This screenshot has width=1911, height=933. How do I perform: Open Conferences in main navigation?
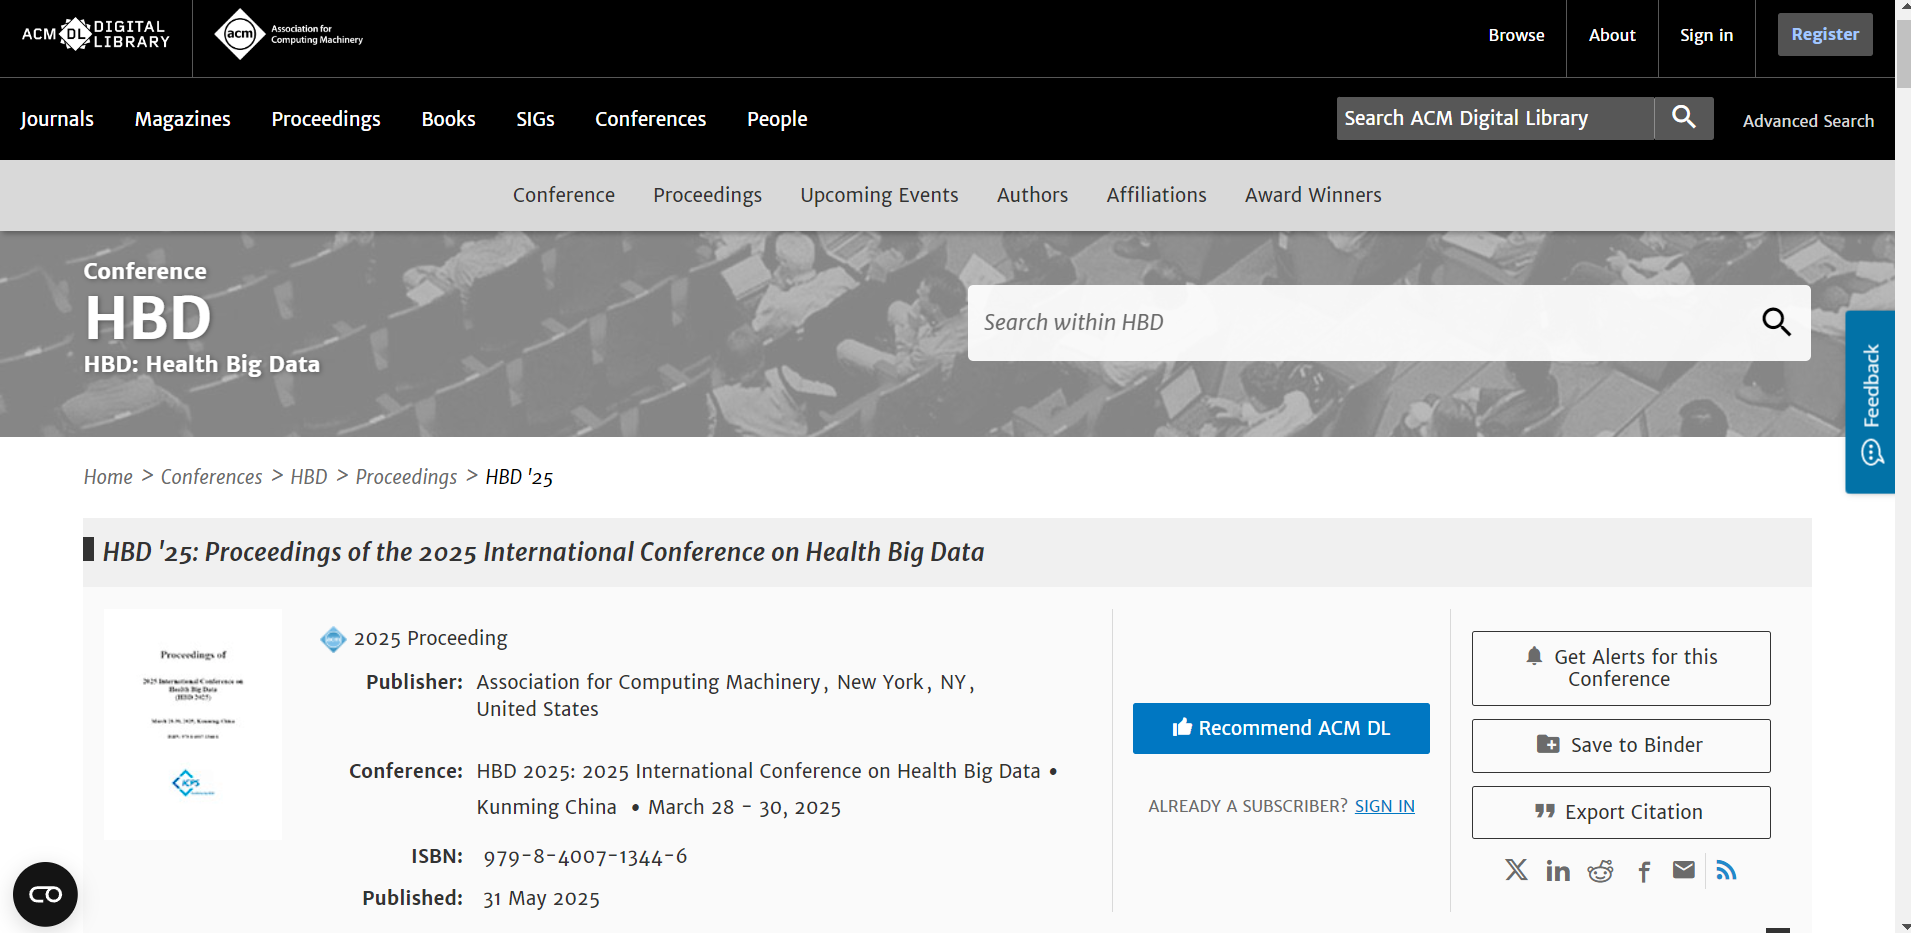[x=651, y=119]
